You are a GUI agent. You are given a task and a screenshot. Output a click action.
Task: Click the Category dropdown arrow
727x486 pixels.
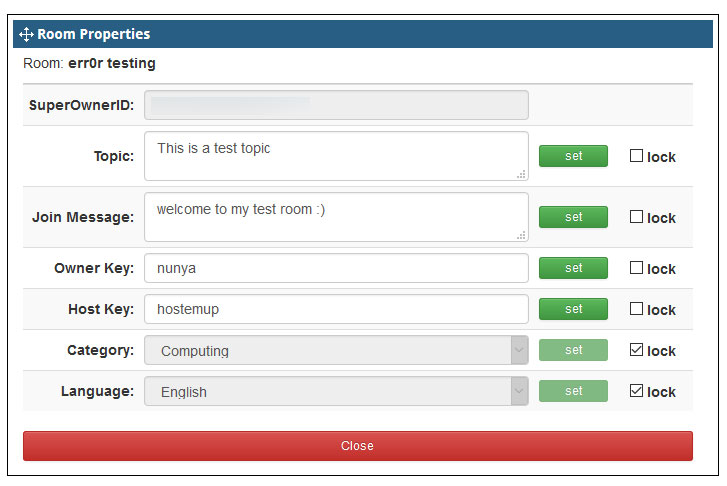pyautogui.click(x=519, y=350)
